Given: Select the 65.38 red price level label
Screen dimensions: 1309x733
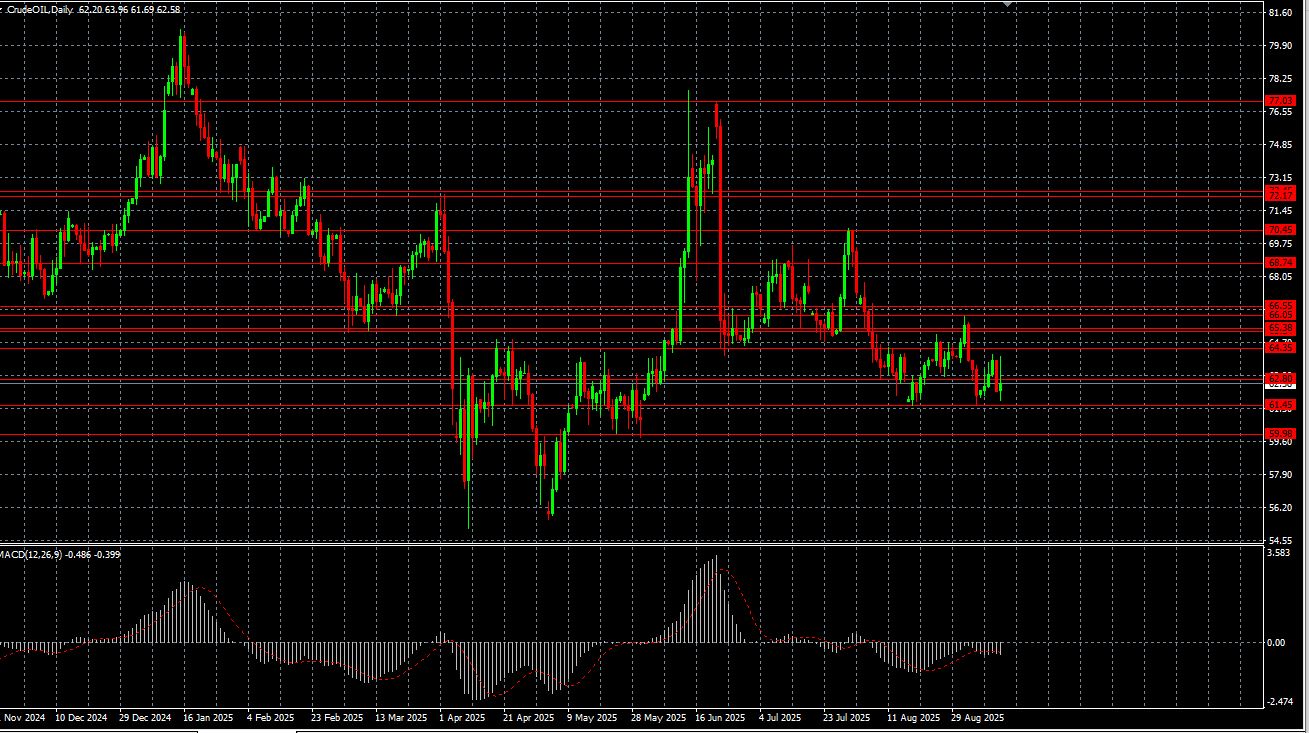Looking at the screenshot, I should tap(1281, 328).
